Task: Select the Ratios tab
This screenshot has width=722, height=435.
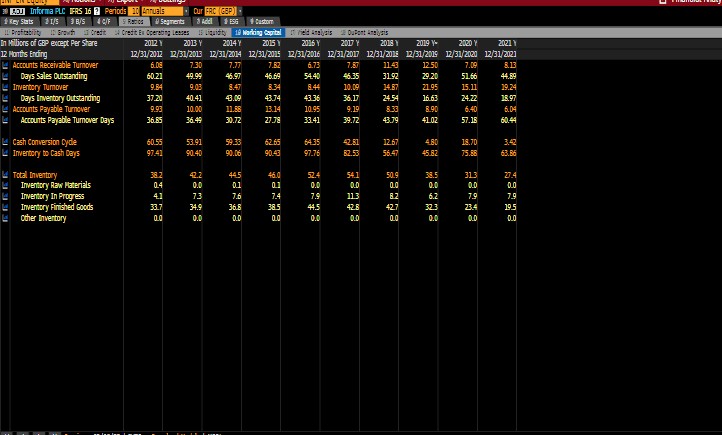Action: click(x=134, y=22)
